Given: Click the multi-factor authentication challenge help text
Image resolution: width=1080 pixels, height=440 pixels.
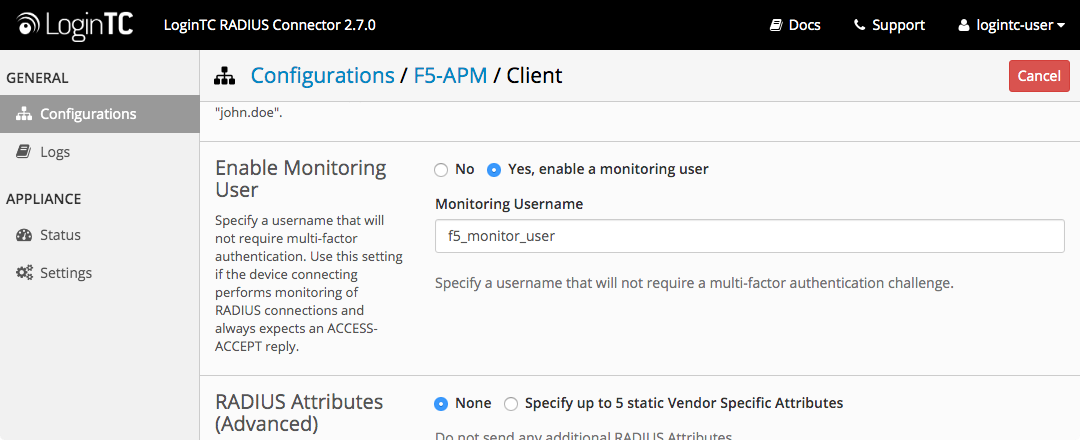Looking at the screenshot, I should 694,283.
